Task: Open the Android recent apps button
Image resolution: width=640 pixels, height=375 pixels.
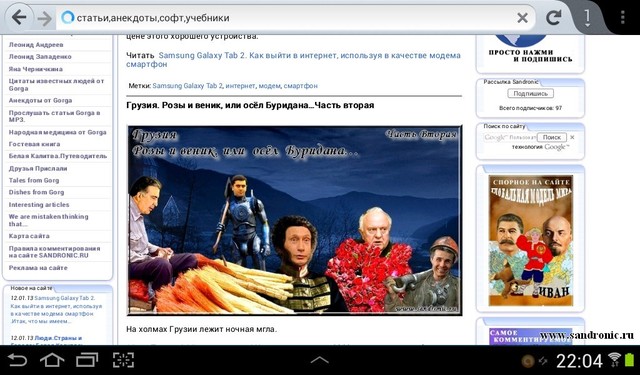Action: (x=87, y=360)
